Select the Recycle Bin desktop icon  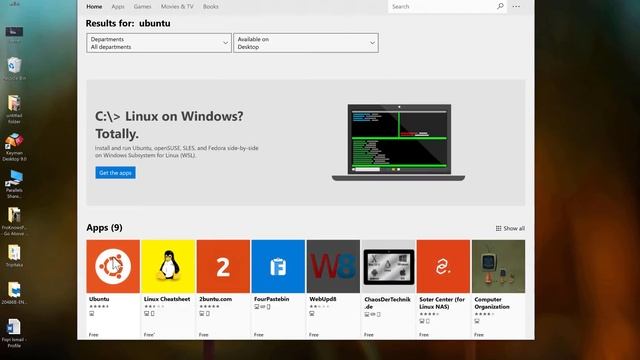(x=14, y=69)
